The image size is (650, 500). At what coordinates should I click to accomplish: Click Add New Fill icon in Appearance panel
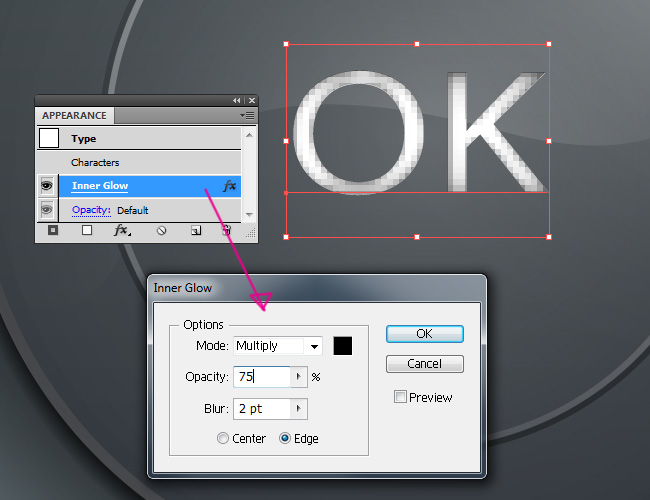[87, 230]
